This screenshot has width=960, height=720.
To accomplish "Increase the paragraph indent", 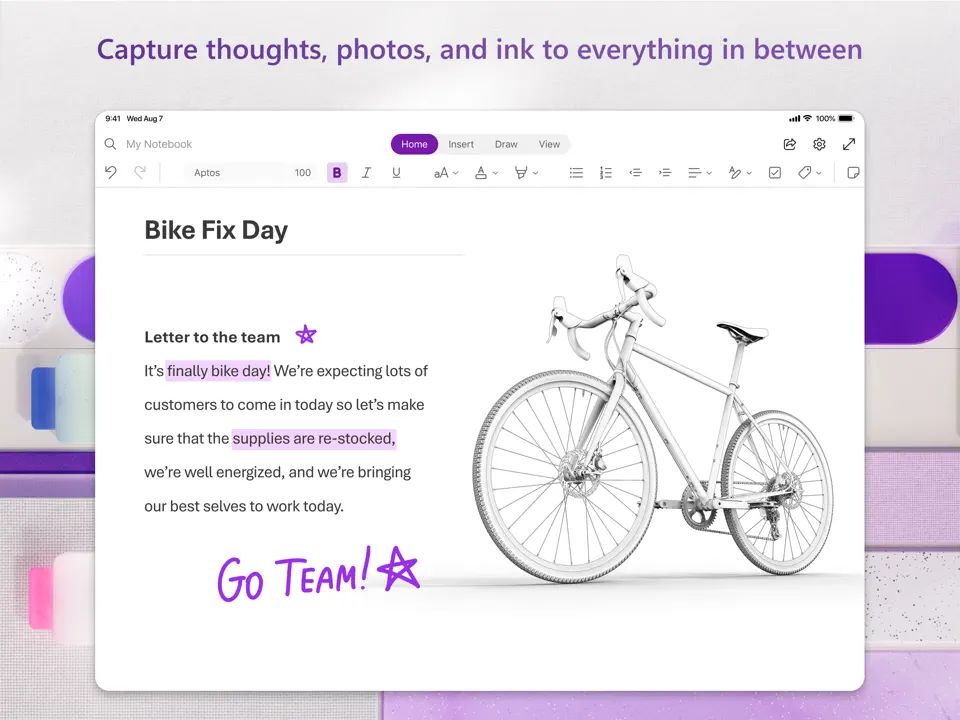I will (x=665, y=173).
